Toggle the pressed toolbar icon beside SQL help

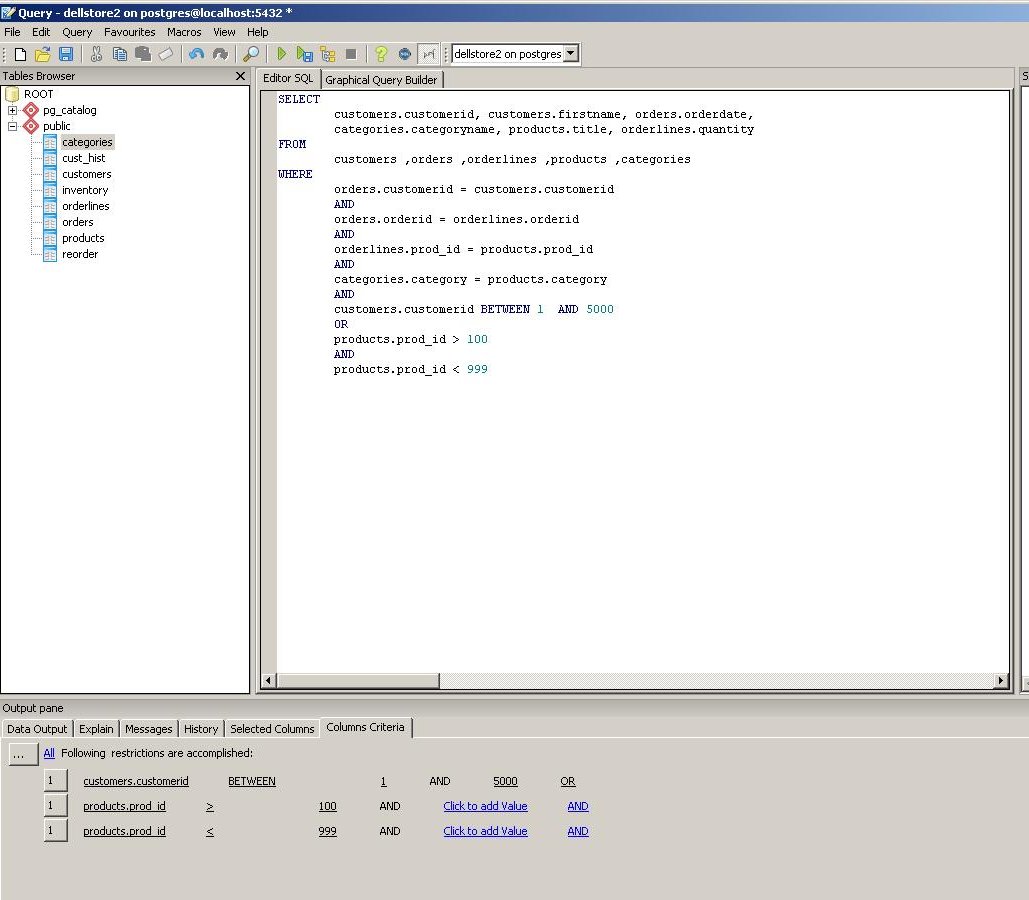coord(429,54)
